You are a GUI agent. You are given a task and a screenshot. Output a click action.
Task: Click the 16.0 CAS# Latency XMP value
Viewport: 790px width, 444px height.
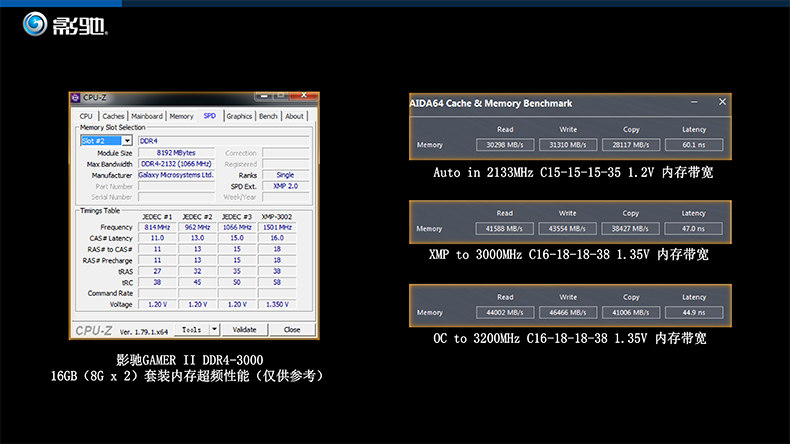(277, 238)
